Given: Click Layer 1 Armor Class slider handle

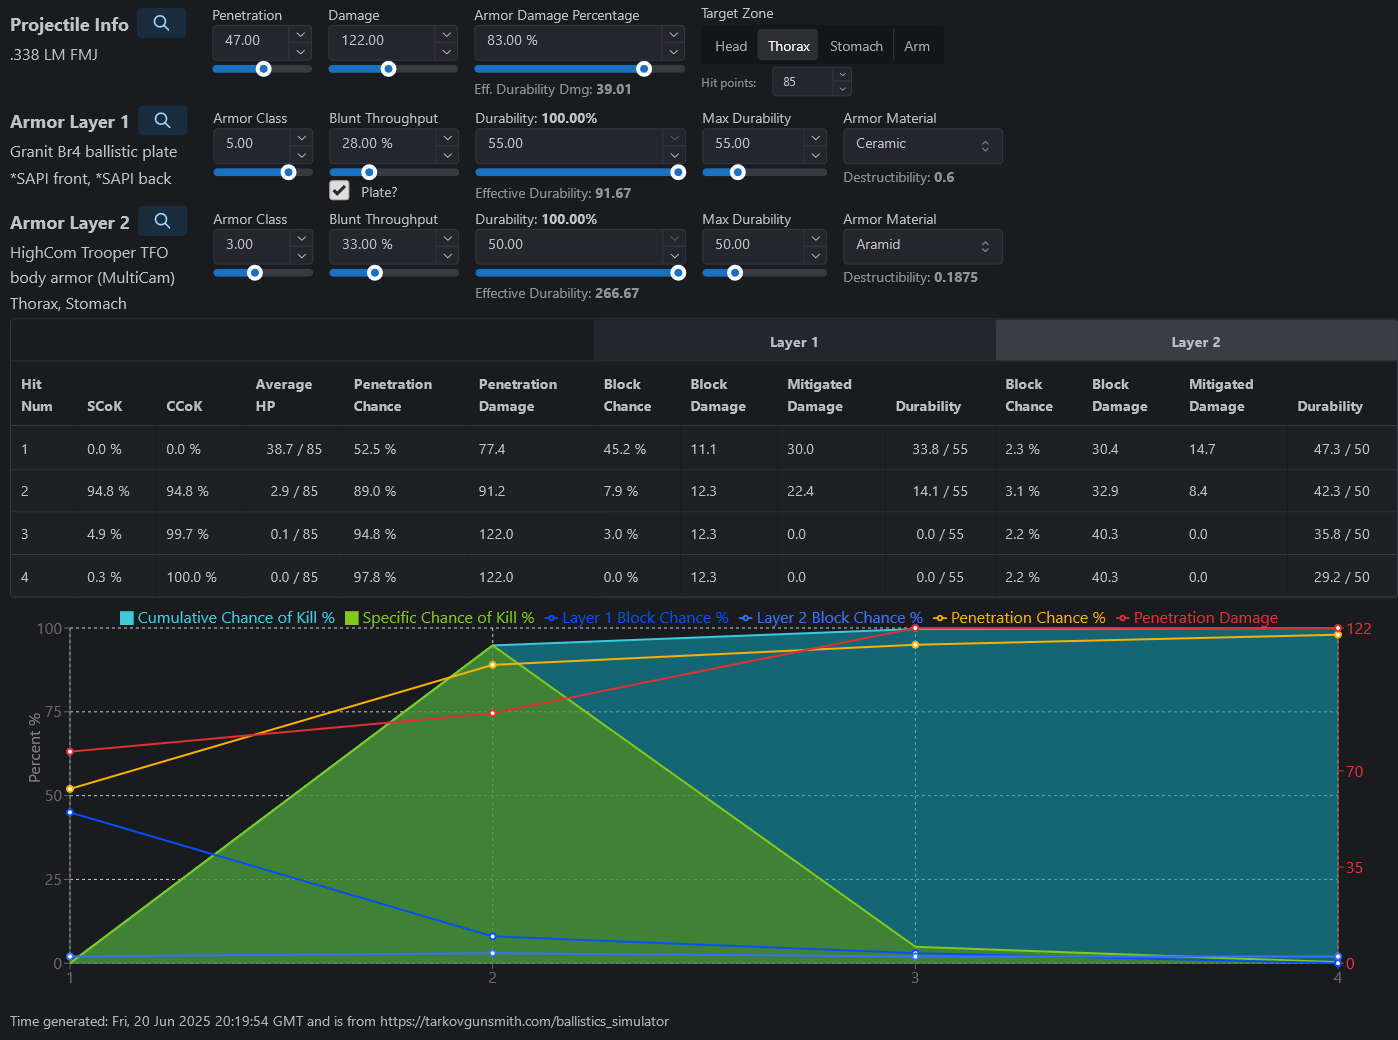Looking at the screenshot, I should [289, 172].
